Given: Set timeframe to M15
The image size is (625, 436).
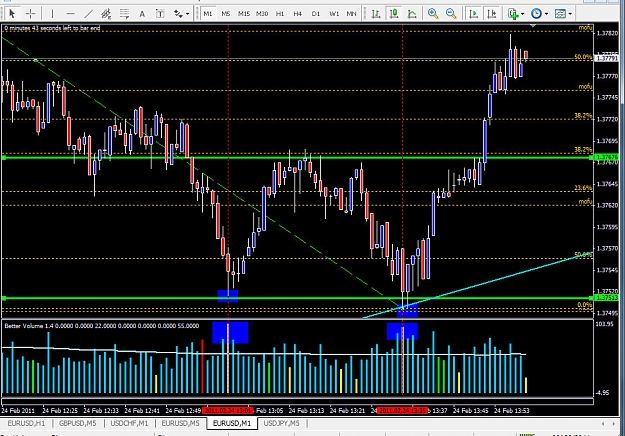Looking at the screenshot, I should click(x=244, y=14).
